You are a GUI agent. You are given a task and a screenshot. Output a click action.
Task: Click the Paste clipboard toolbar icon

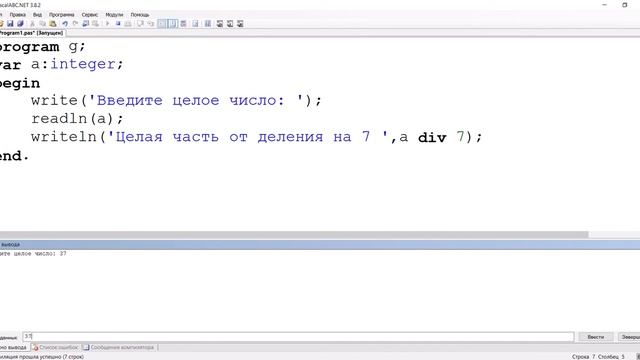tap(53, 24)
